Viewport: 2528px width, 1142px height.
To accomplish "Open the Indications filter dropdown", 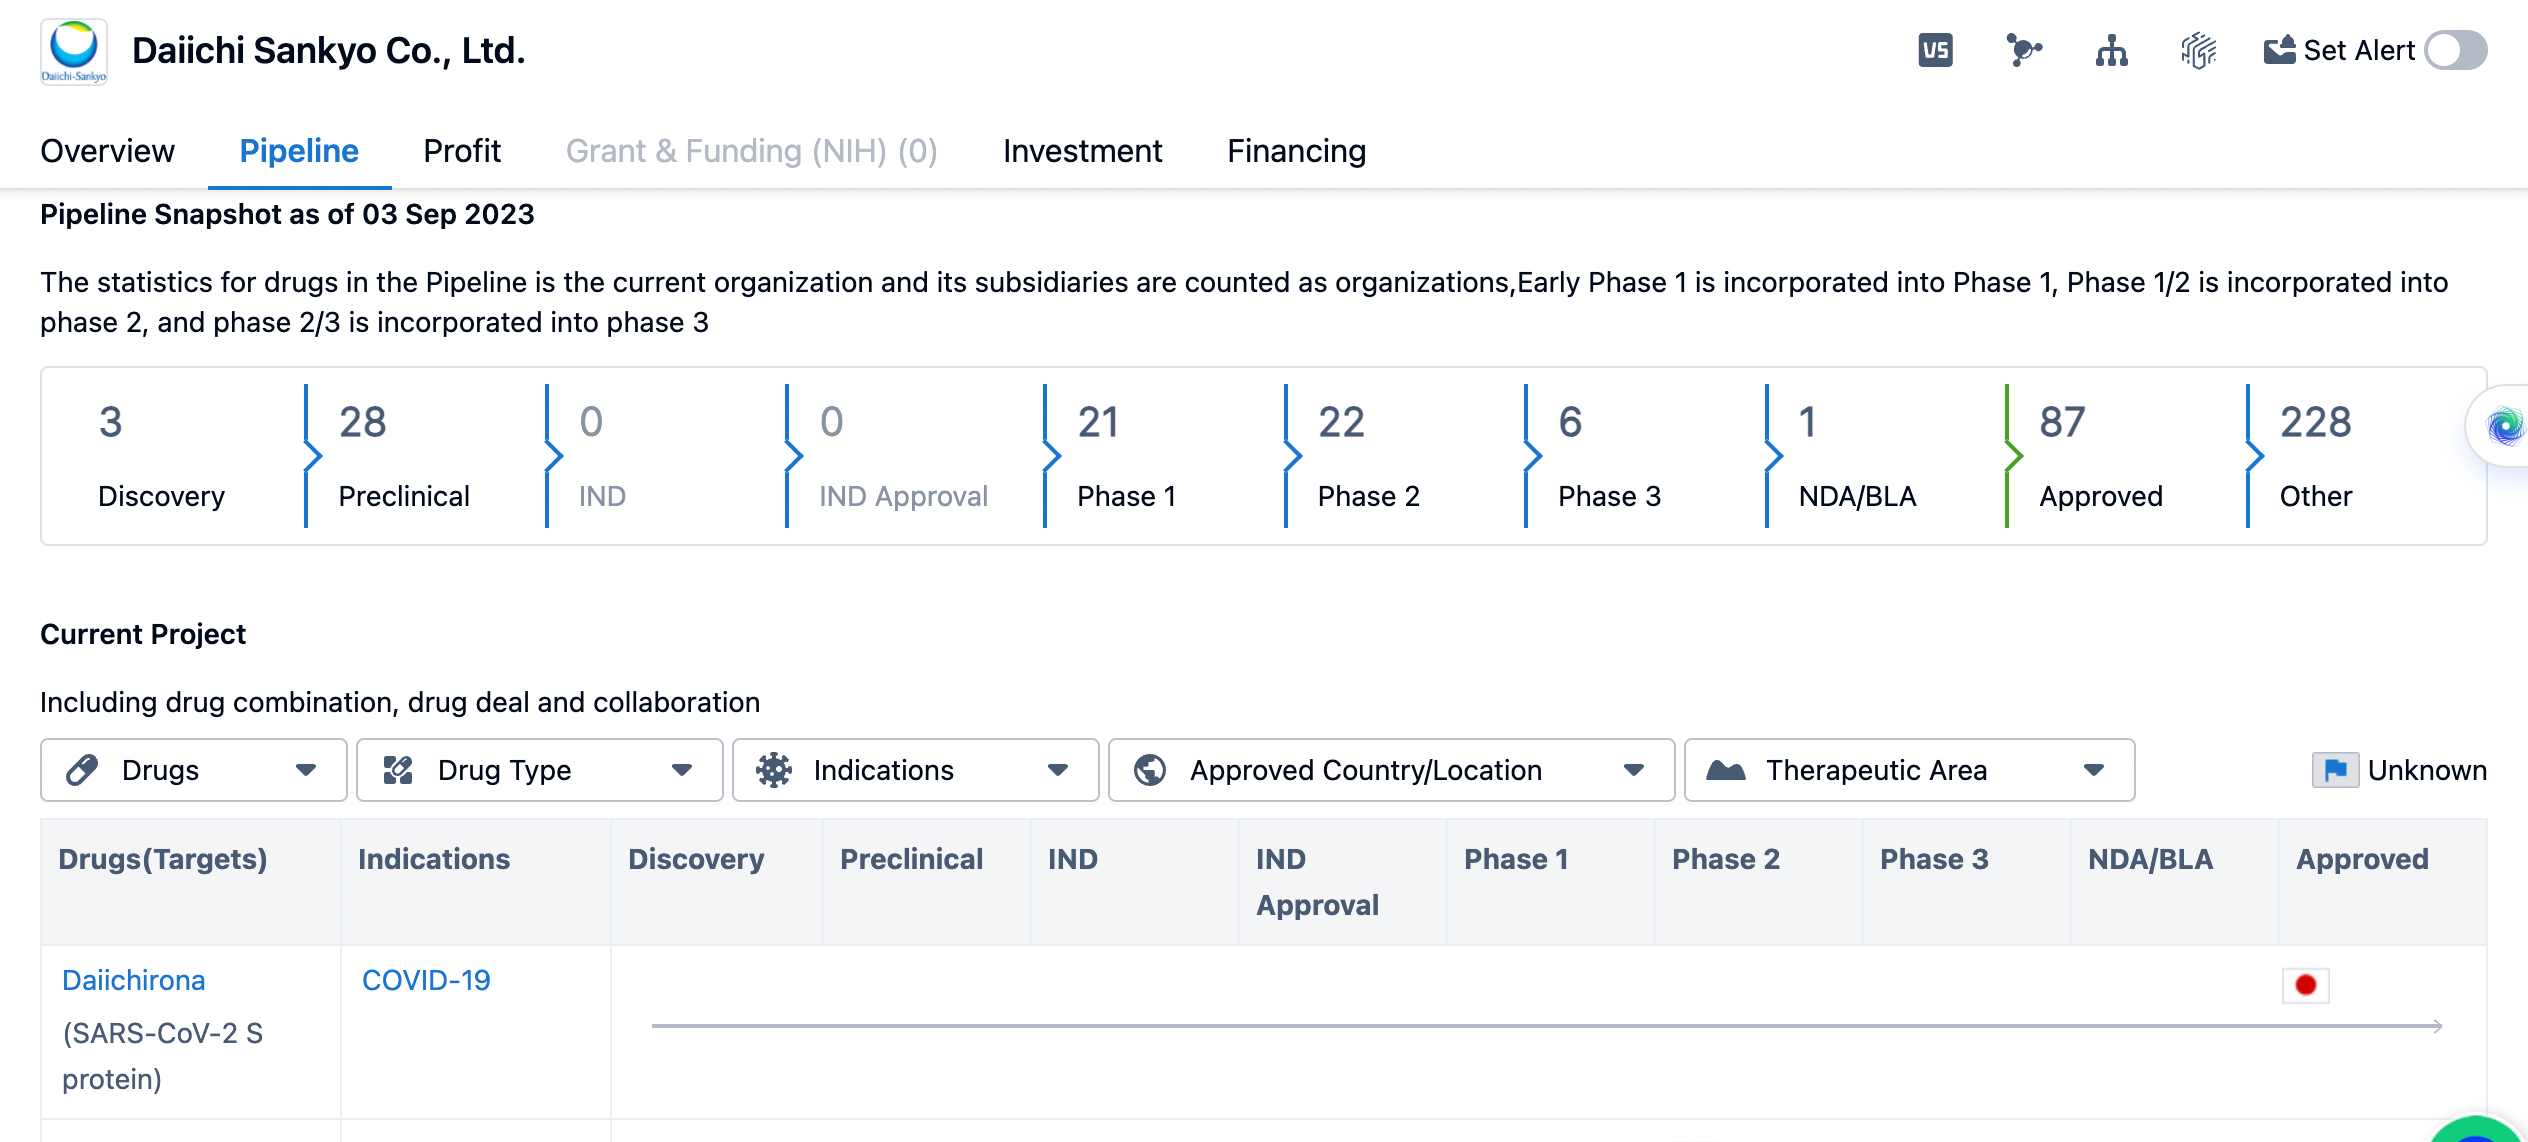I will [915, 770].
